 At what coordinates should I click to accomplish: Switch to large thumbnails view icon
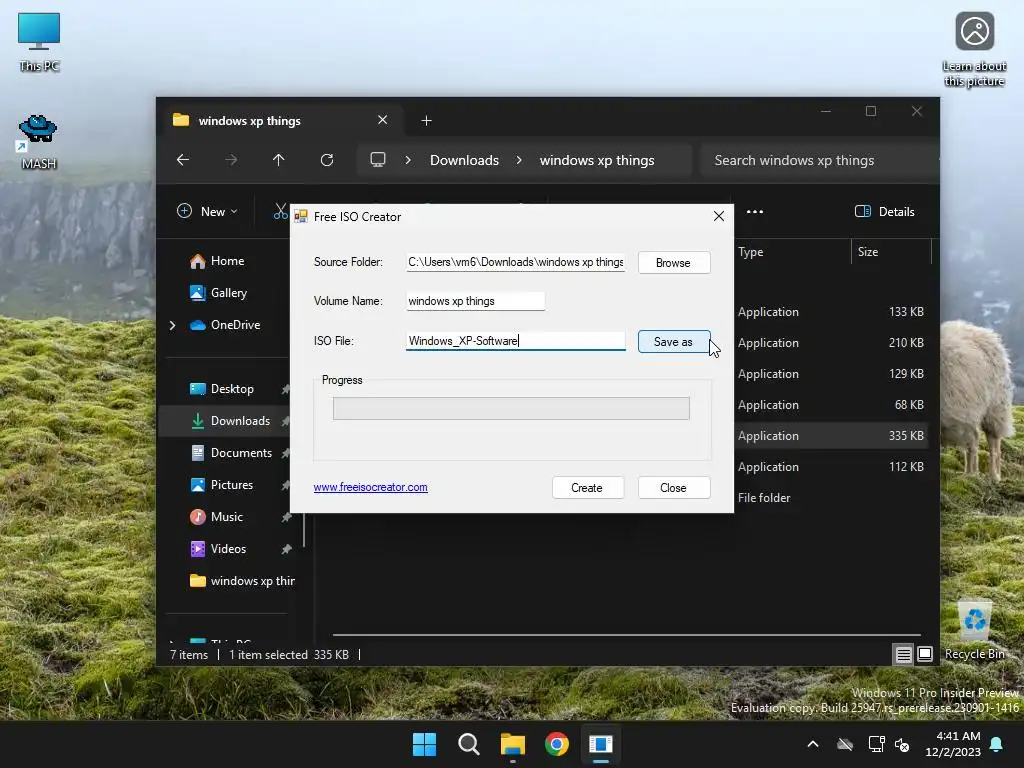[x=925, y=654]
